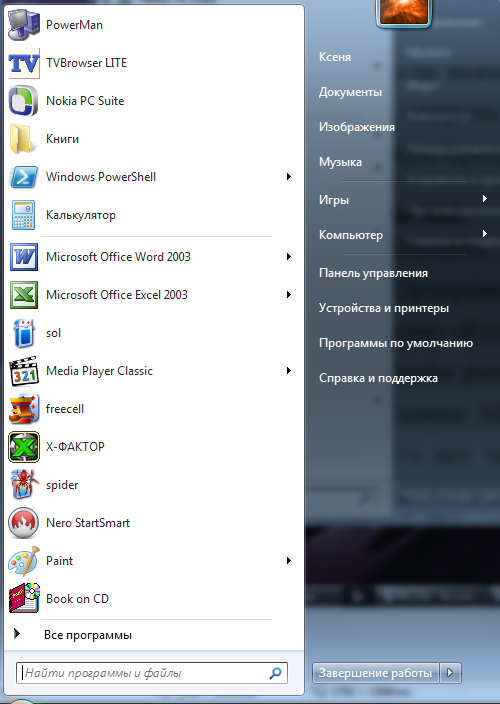The width and height of the screenshot is (500, 704).
Task: Select the sol label
Action: pyautogui.click(x=53, y=333)
